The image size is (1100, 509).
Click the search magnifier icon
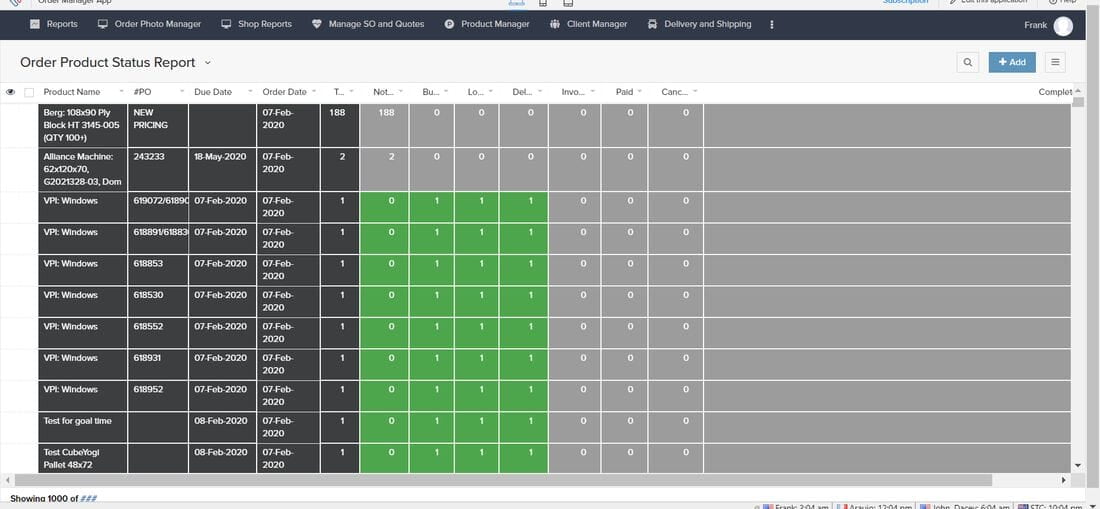click(967, 62)
